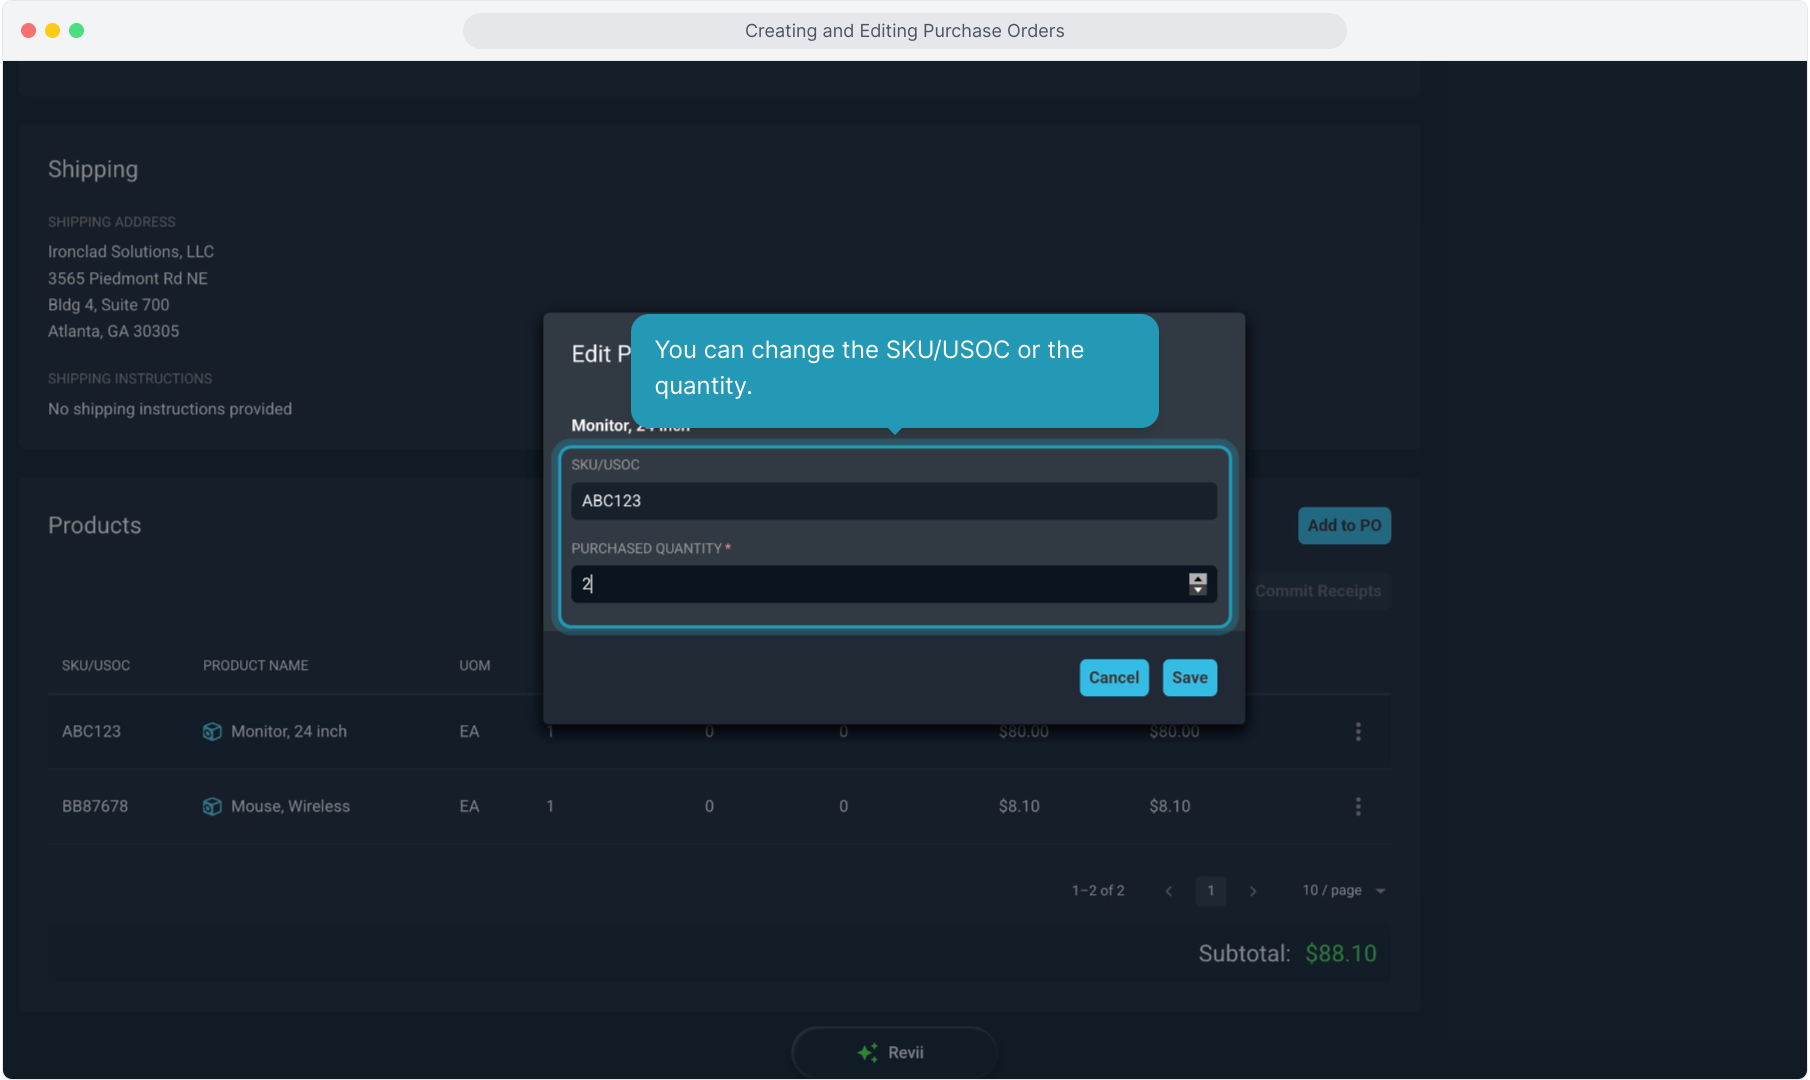The image size is (1810, 1080).
Task: Close the window with the red button
Action: click(x=28, y=31)
